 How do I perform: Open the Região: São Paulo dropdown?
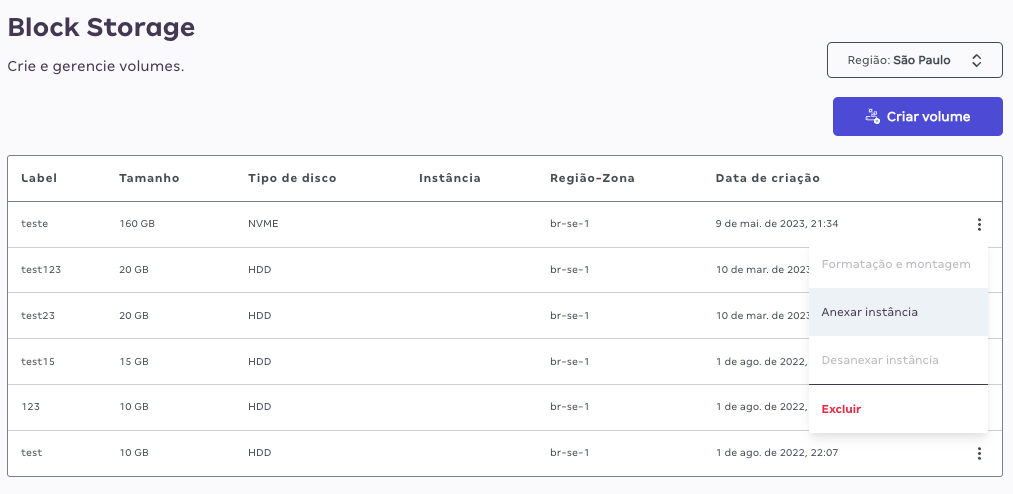click(x=914, y=60)
